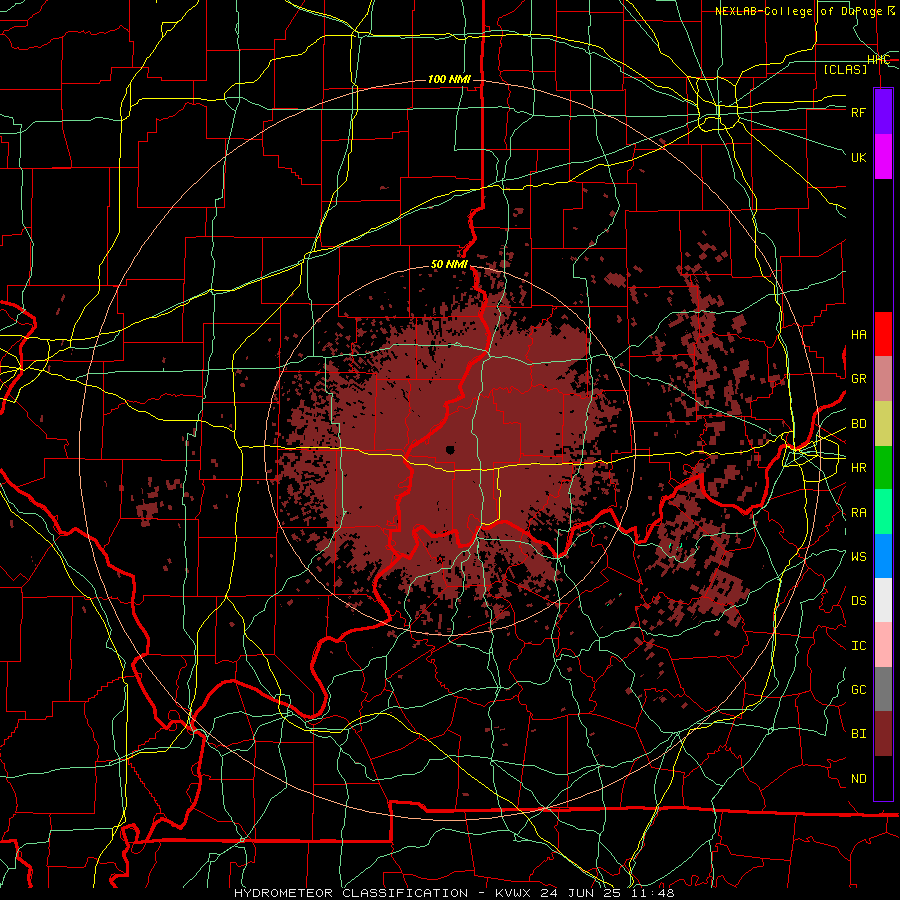
Task: Click the HA legend label
Action: click(858, 335)
